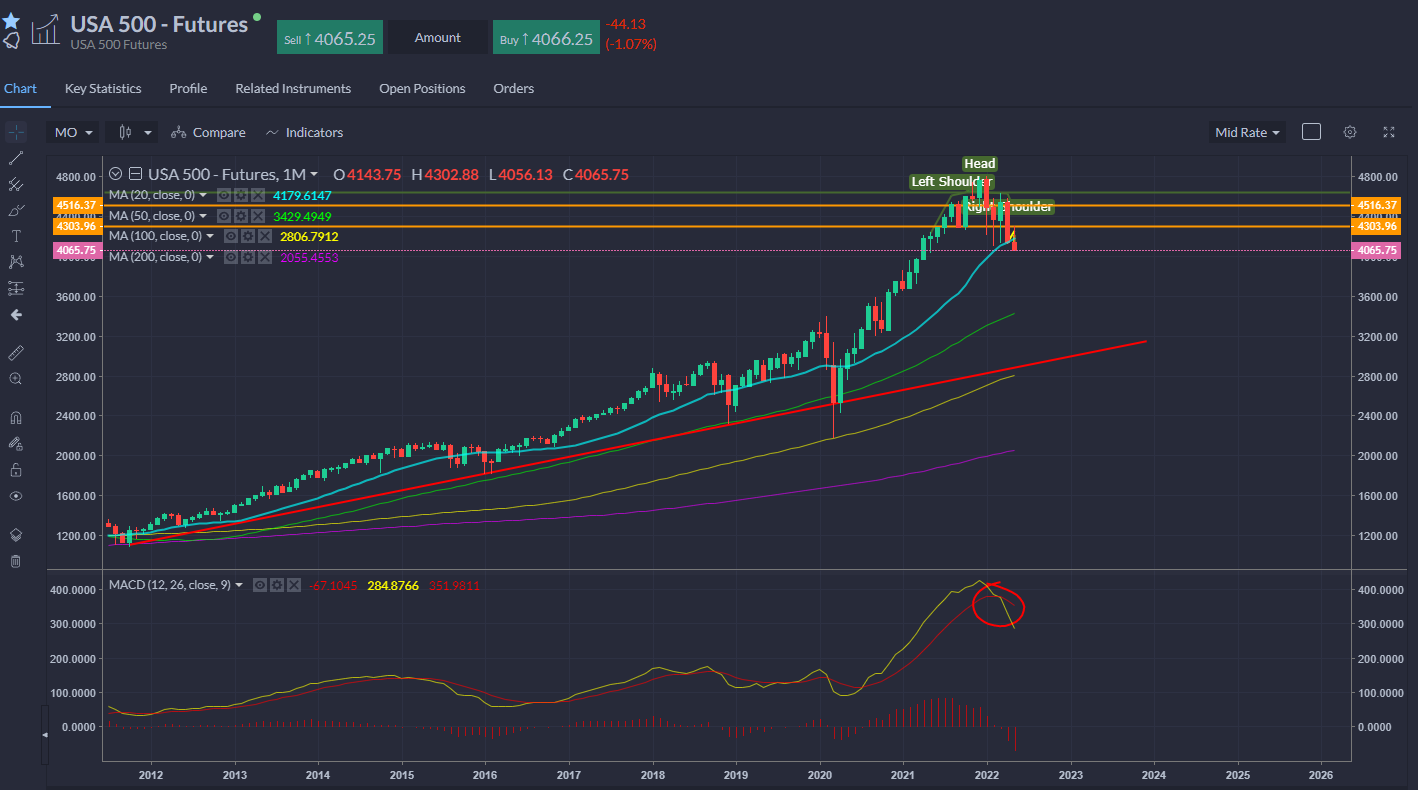This screenshot has width=1418, height=790.
Task: Hide the MA 20 indicator via eye icon
Action: click(225, 195)
